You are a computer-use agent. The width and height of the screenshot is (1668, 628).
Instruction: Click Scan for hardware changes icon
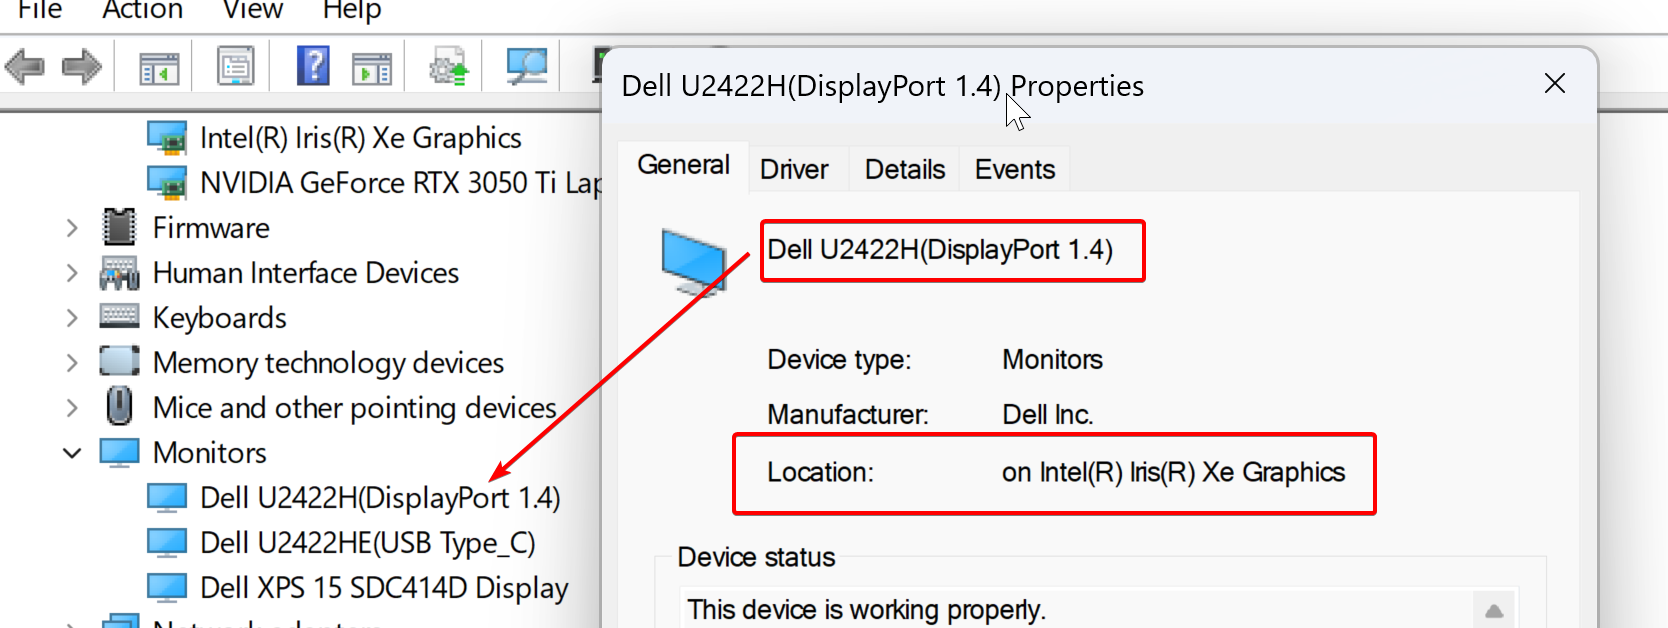click(x=527, y=67)
